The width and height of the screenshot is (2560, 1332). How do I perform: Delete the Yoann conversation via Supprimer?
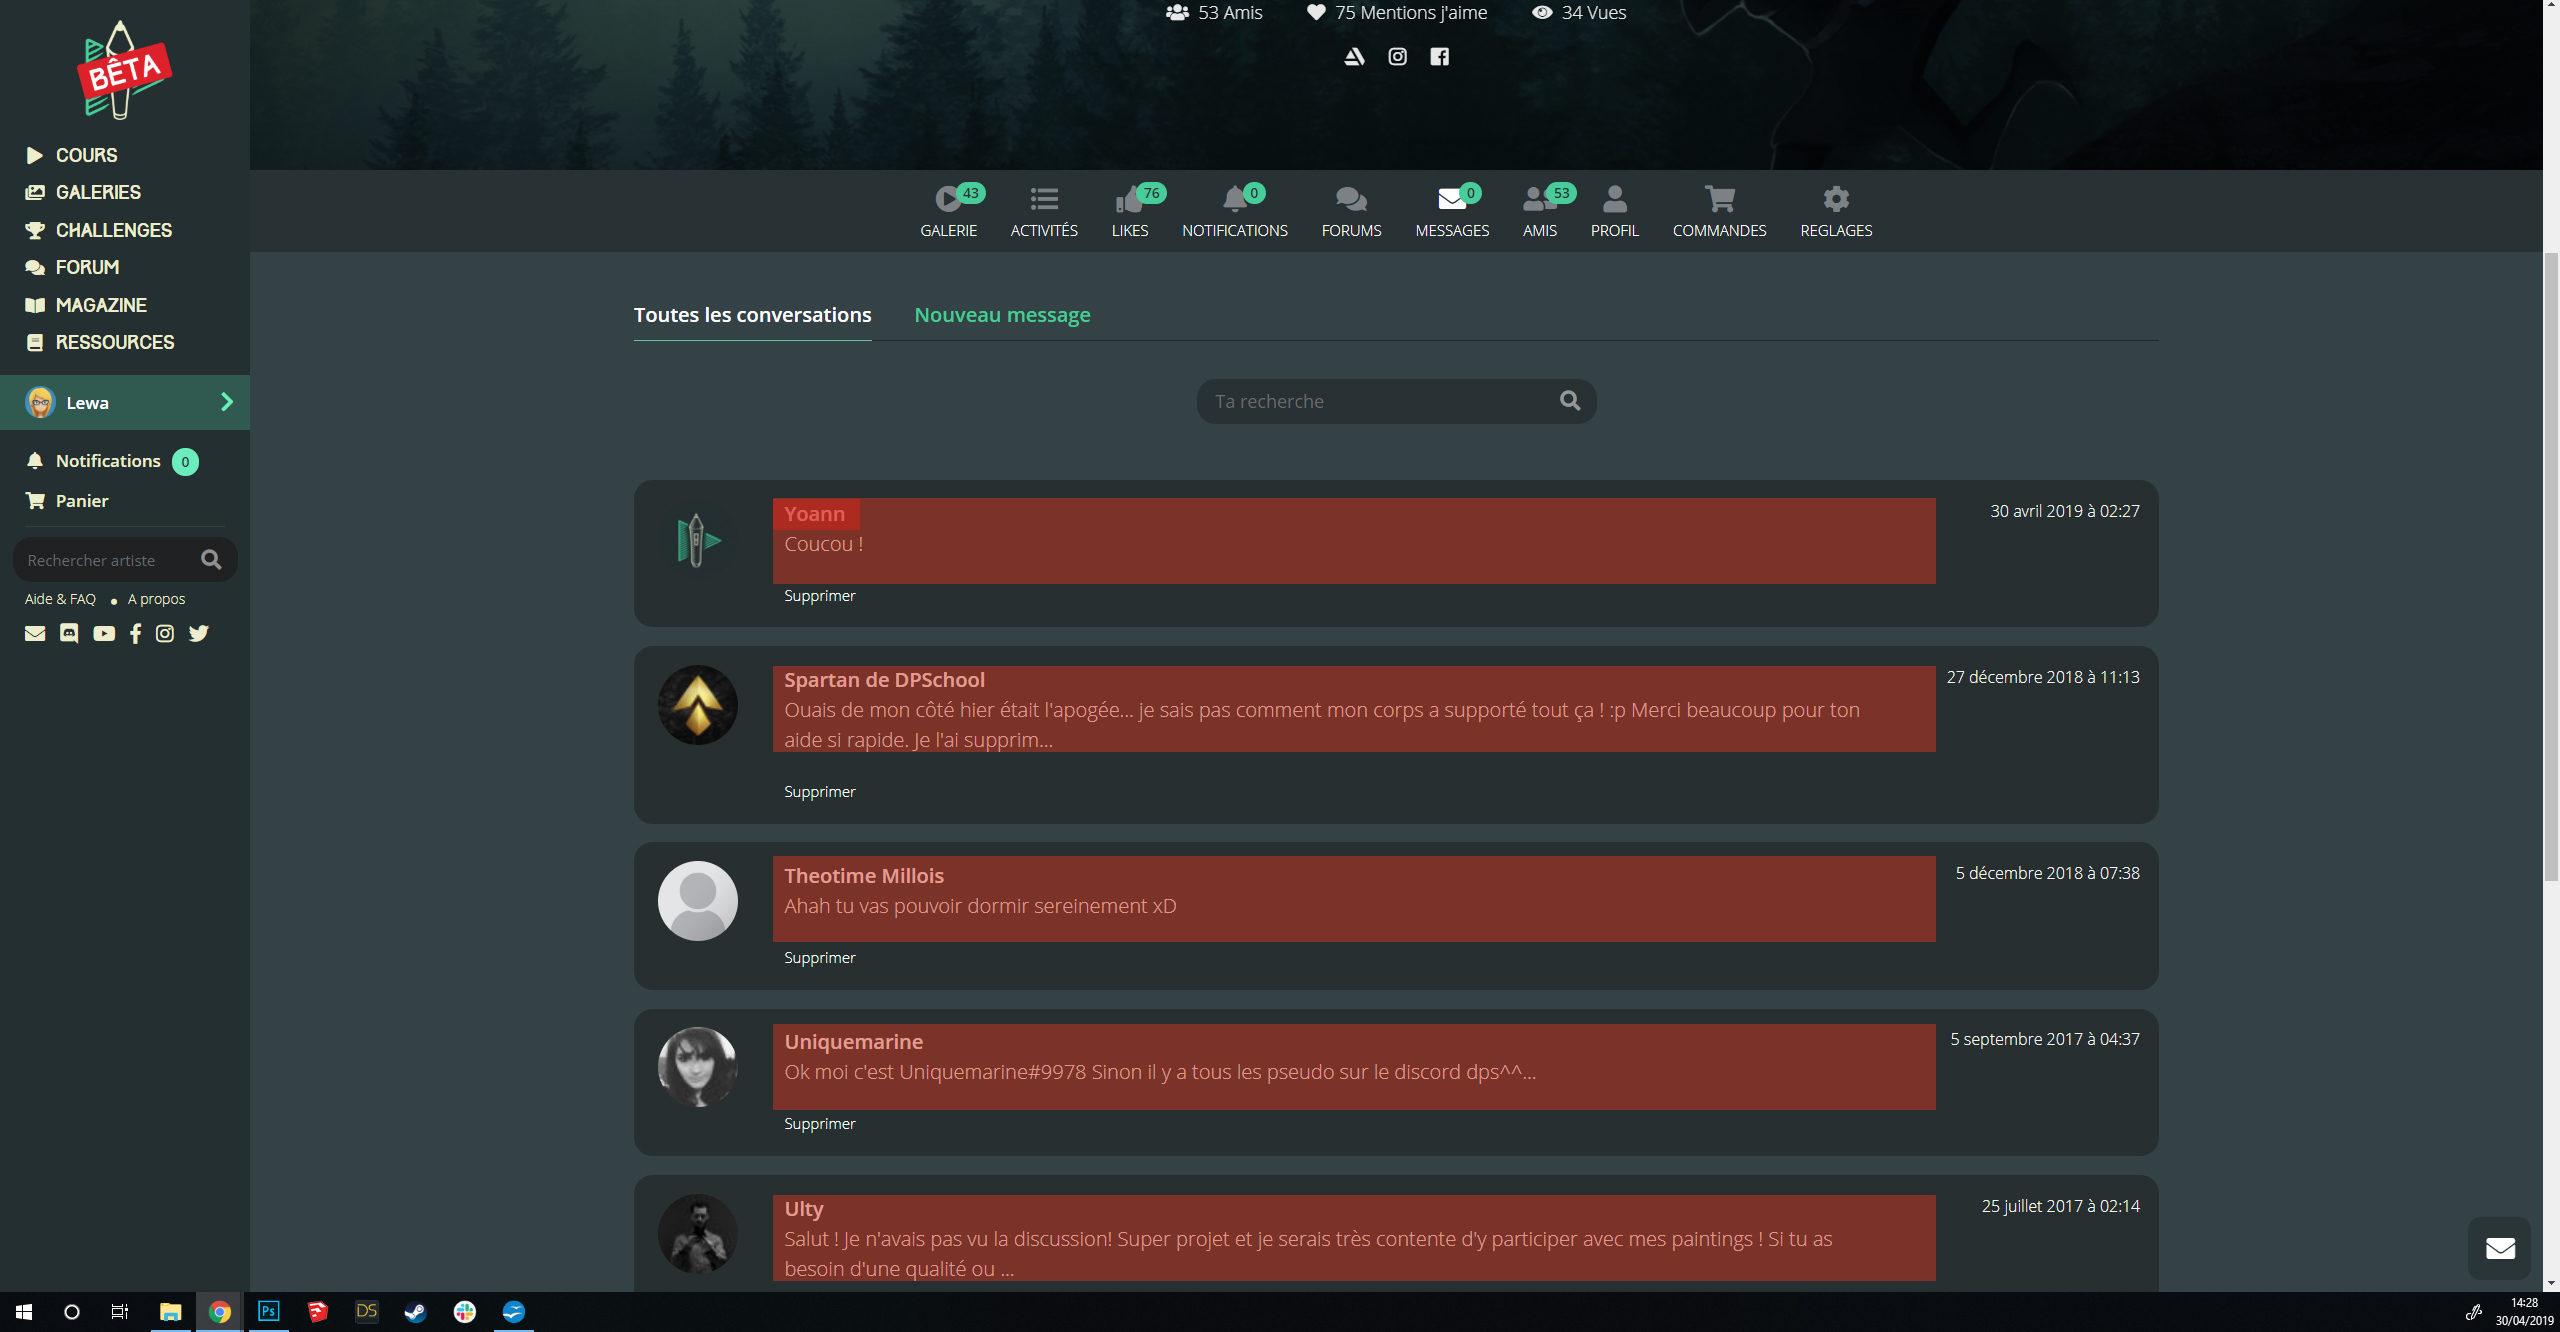click(819, 596)
